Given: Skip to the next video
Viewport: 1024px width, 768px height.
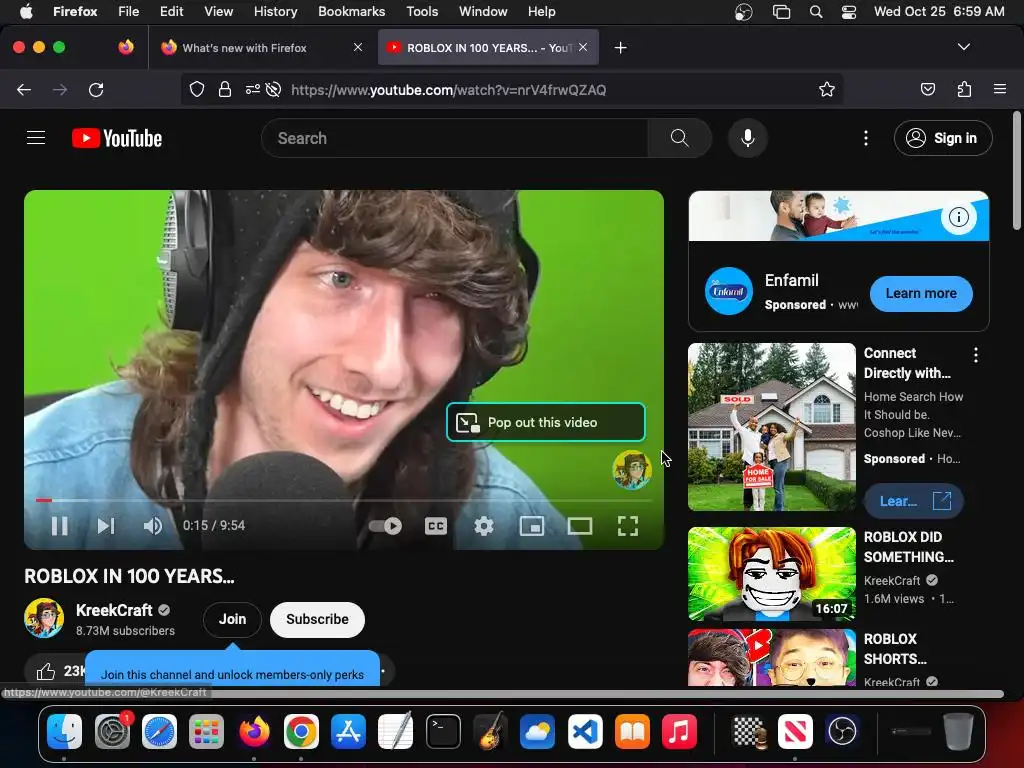Looking at the screenshot, I should pos(106,526).
